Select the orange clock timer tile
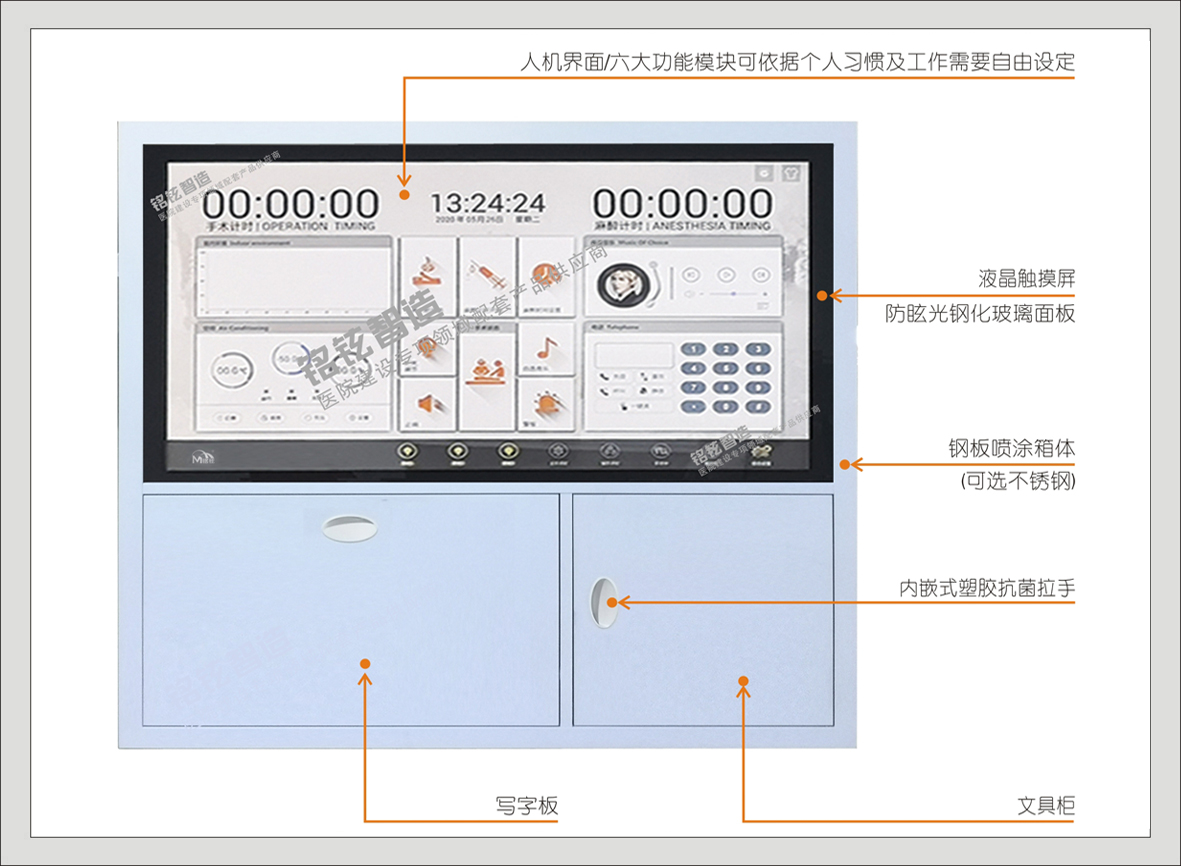The width and height of the screenshot is (1181, 866). (545, 276)
